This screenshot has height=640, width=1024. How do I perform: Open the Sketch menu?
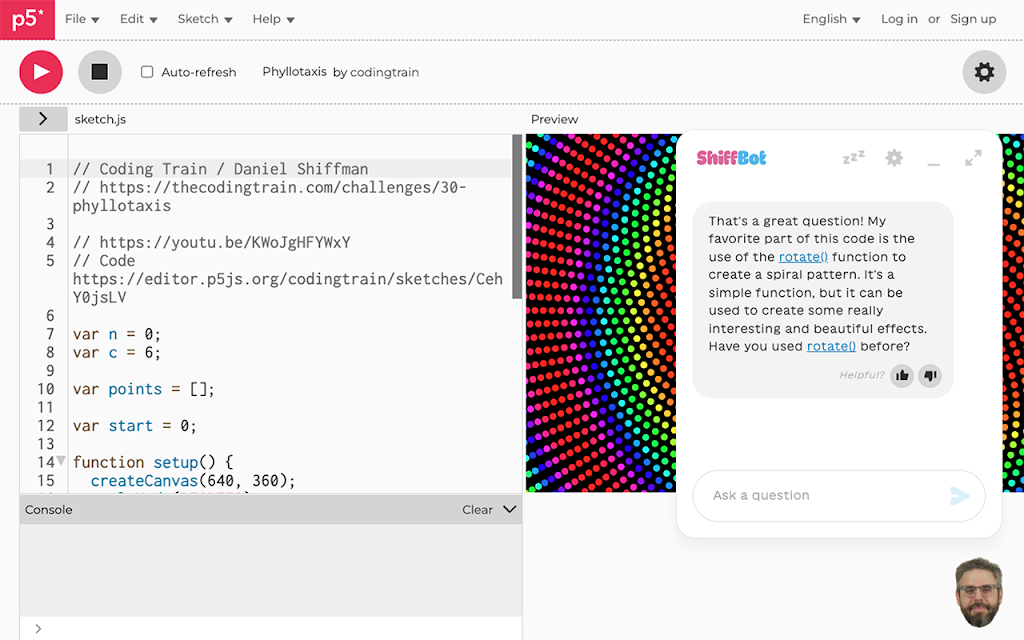point(205,19)
